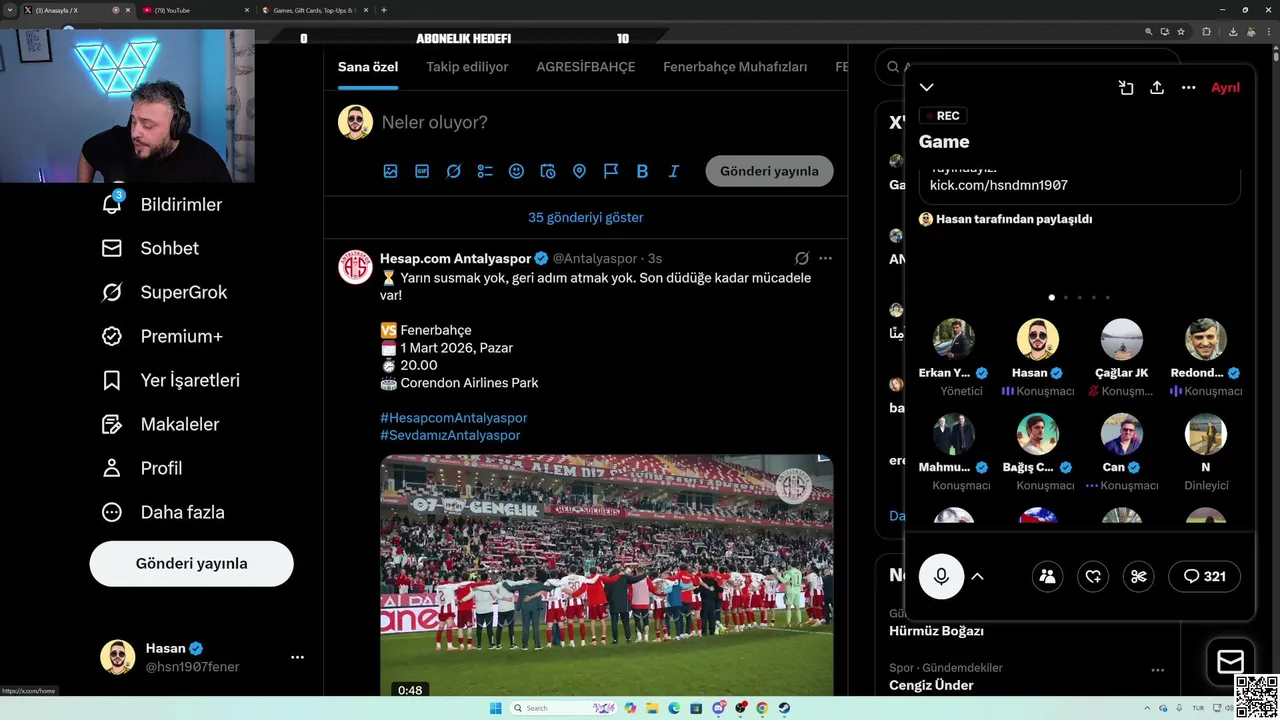Open account menu dots beside Hasan
Screen dimensions: 1280x720
(297, 657)
